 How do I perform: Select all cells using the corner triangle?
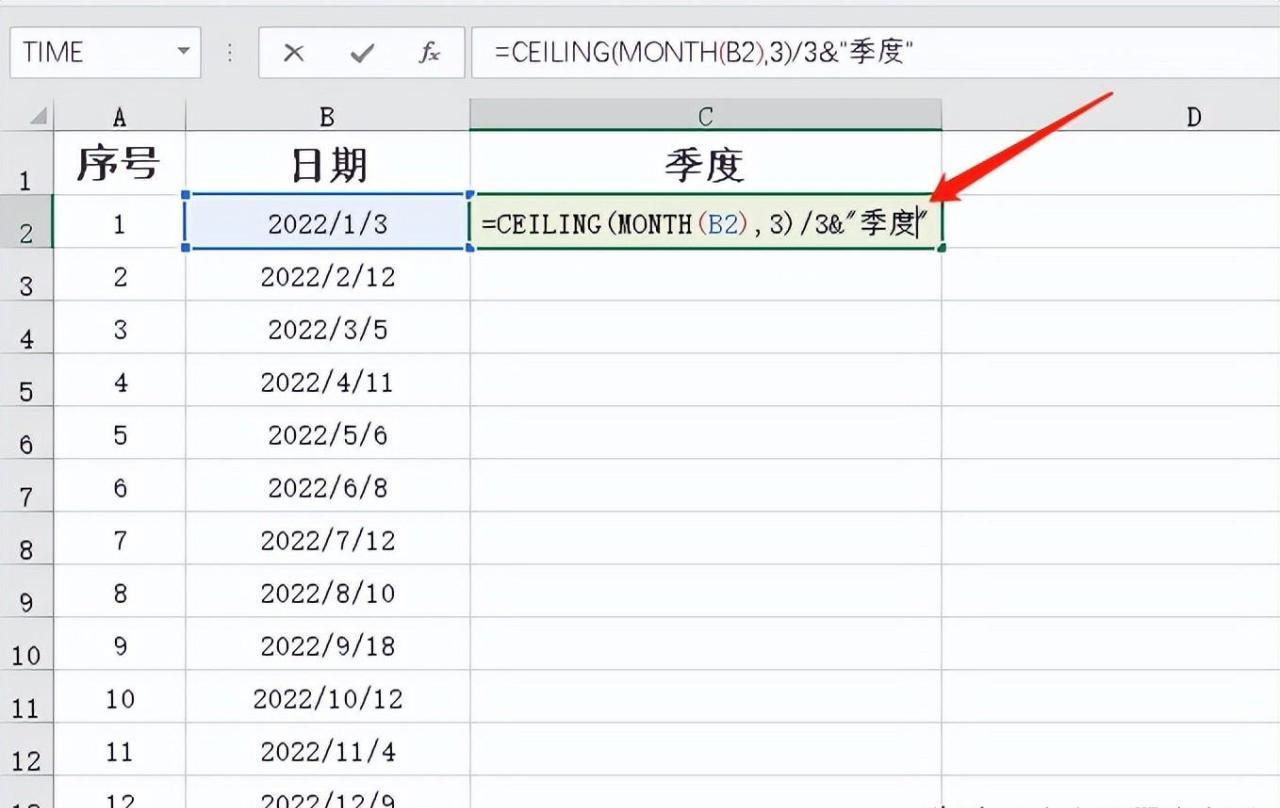click(37, 116)
